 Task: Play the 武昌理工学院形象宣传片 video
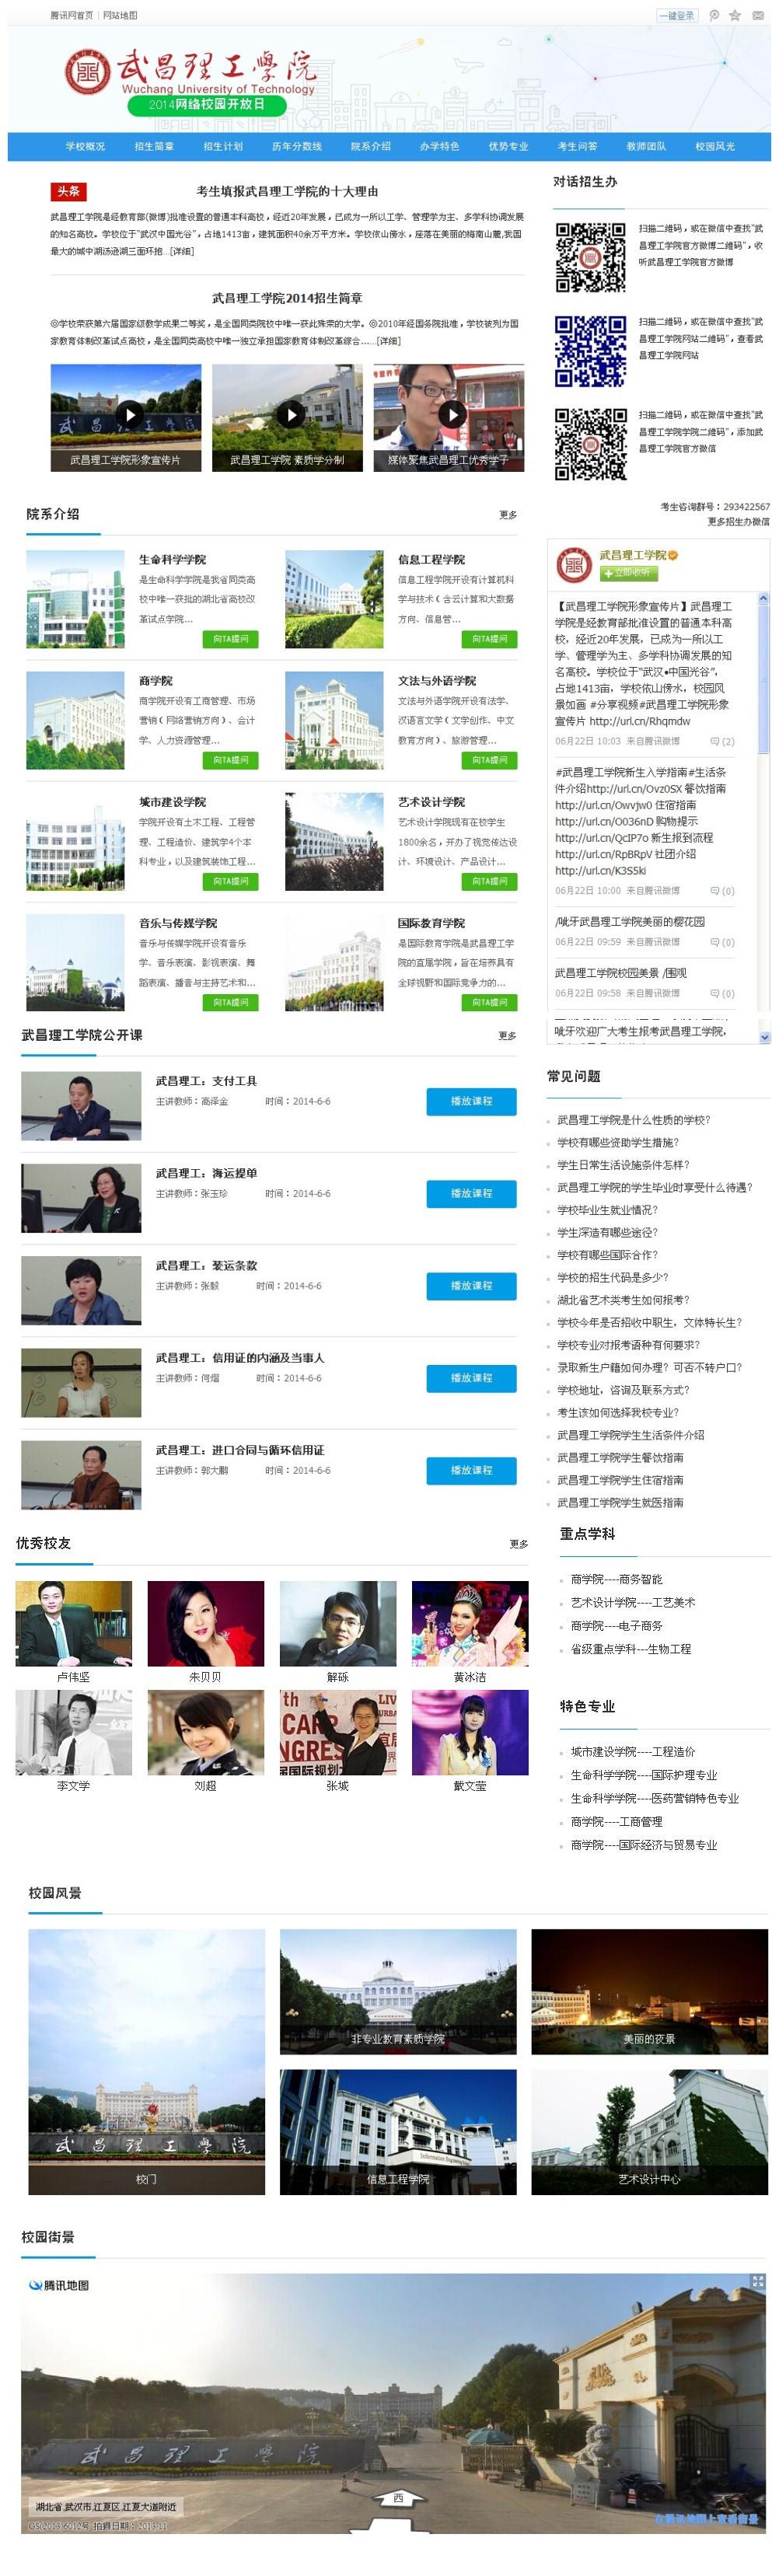128,414
